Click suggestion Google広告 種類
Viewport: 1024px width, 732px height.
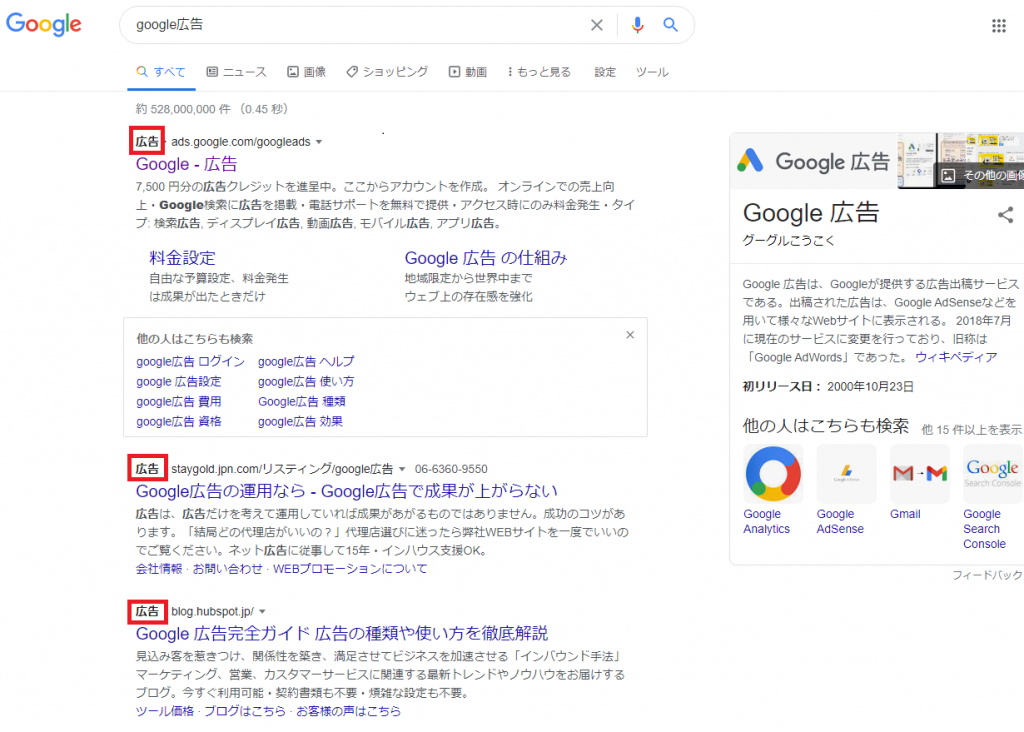(302, 402)
